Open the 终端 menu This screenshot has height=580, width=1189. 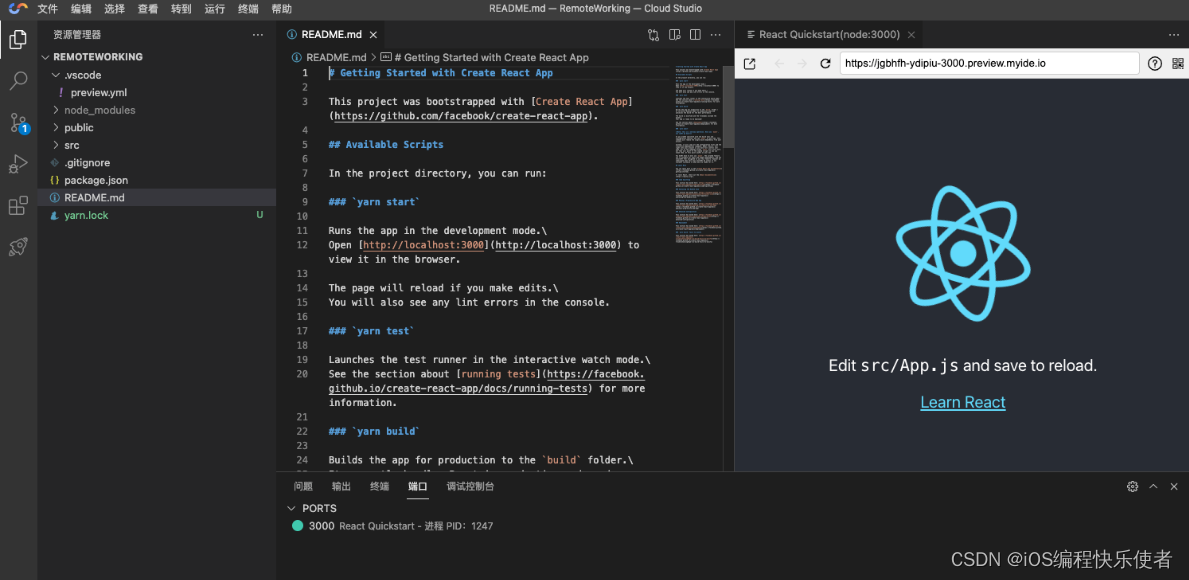click(248, 9)
